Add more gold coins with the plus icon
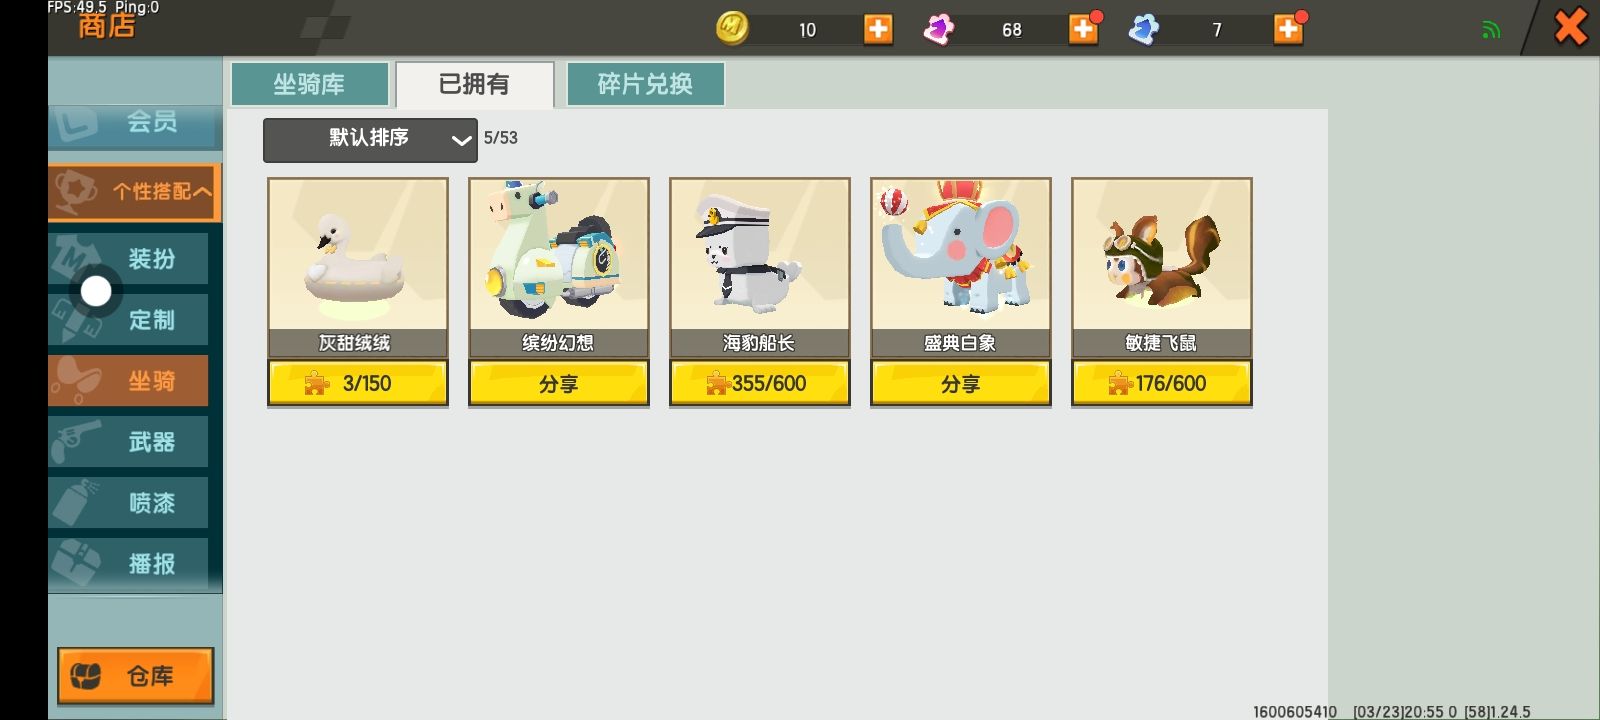This screenshot has width=1600, height=720. click(878, 29)
